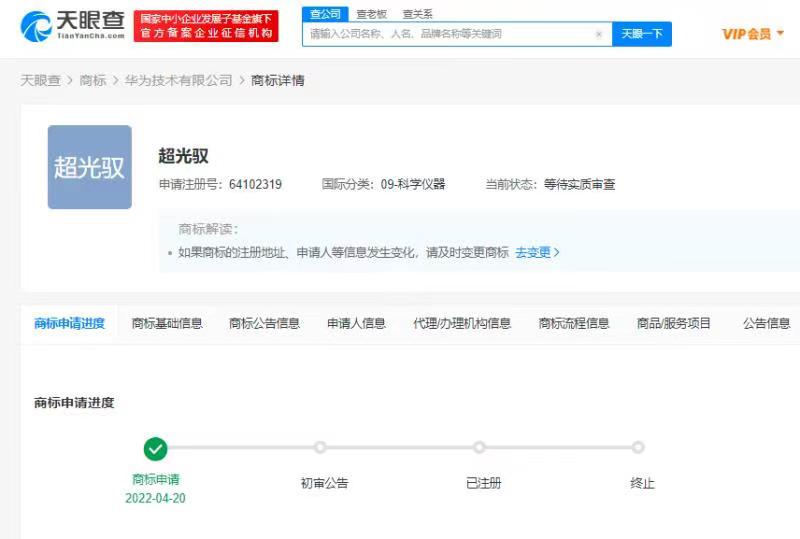The width and height of the screenshot is (800, 539).
Task: Switch to 商标公告信息 tab
Action: [x=264, y=323]
